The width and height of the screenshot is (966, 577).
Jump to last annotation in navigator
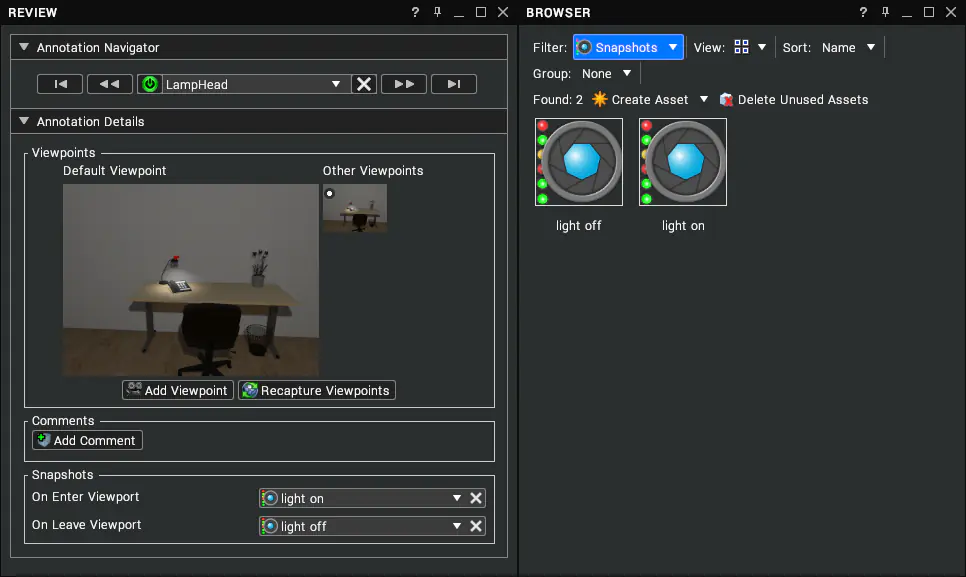453,84
